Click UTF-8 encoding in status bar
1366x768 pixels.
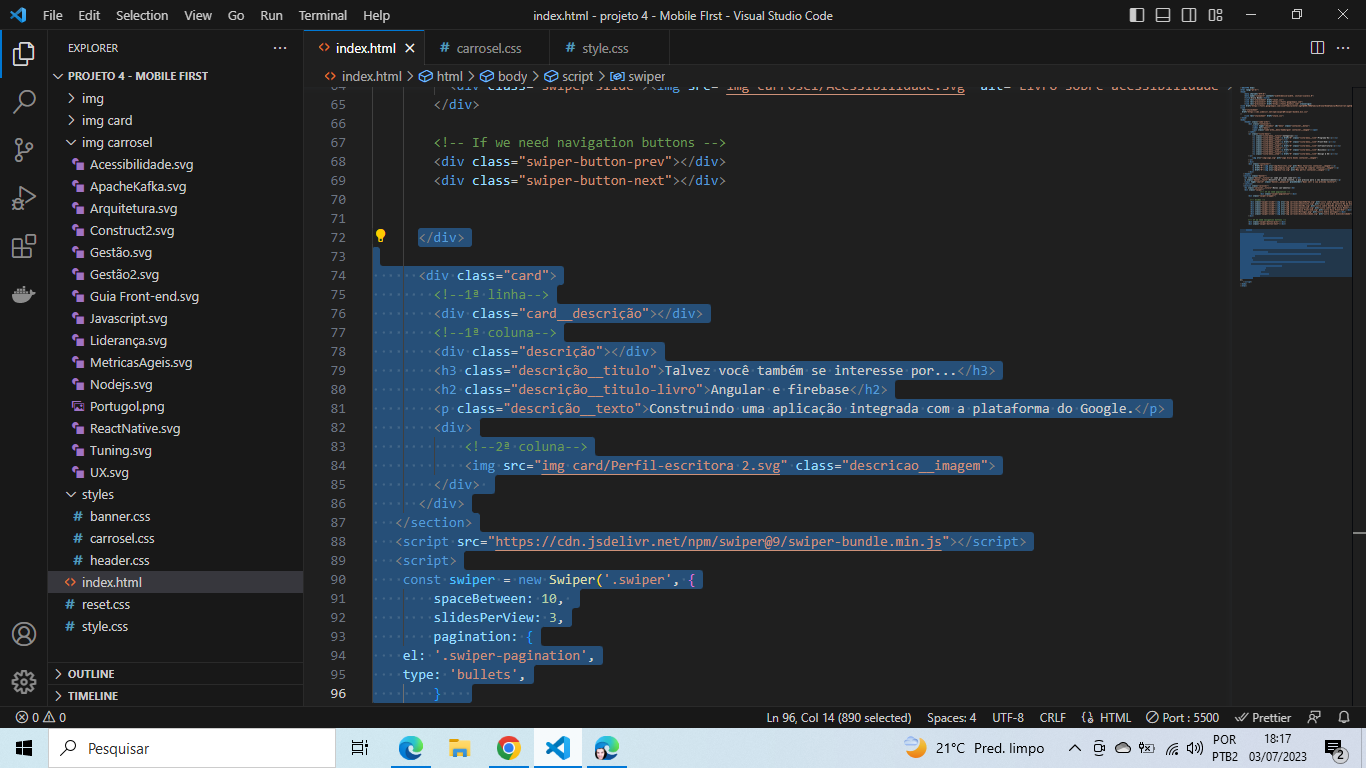coord(1008,718)
